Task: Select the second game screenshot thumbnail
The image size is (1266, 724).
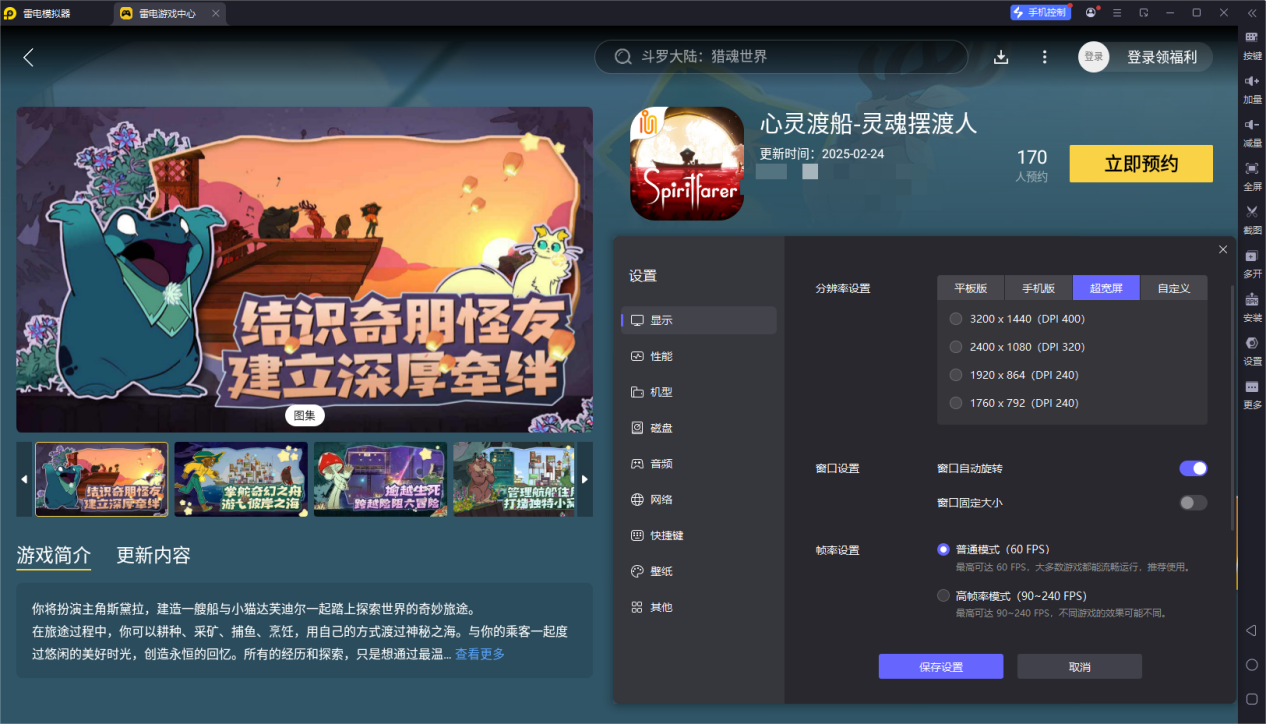Action: click(240, 479)
